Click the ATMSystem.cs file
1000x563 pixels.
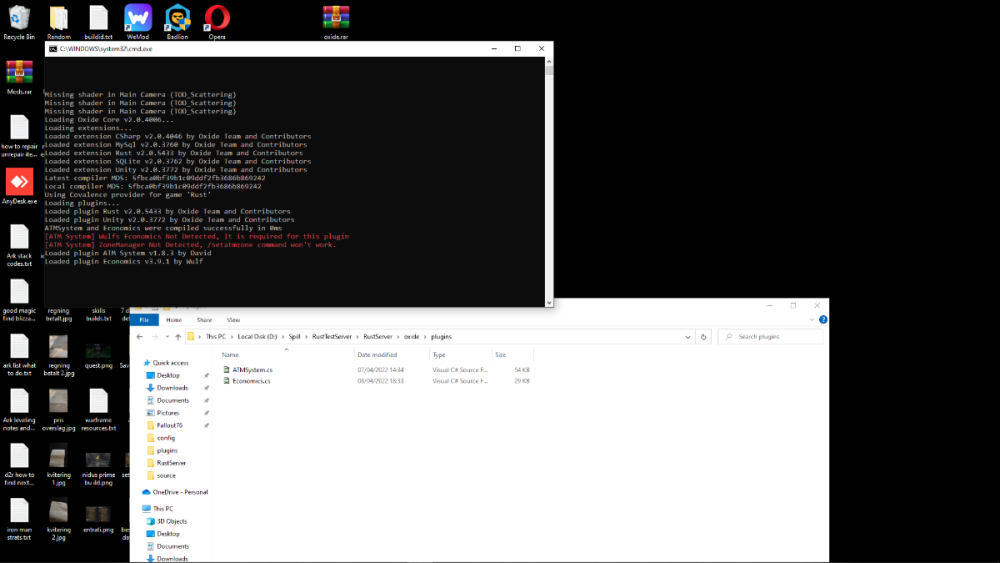click(252, 370)
